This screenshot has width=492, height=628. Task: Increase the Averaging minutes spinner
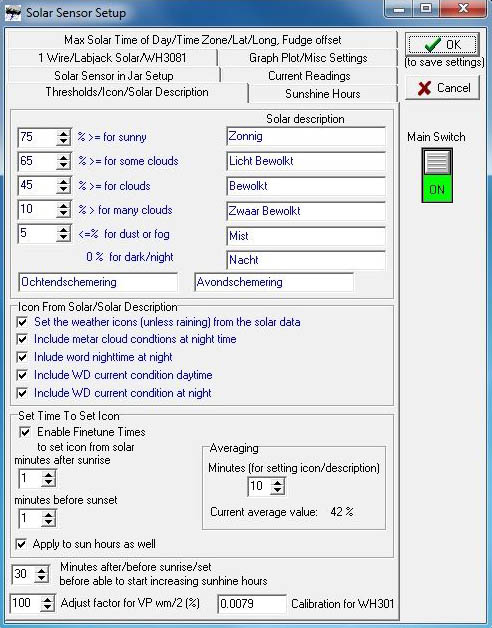(x=277, y=483)
